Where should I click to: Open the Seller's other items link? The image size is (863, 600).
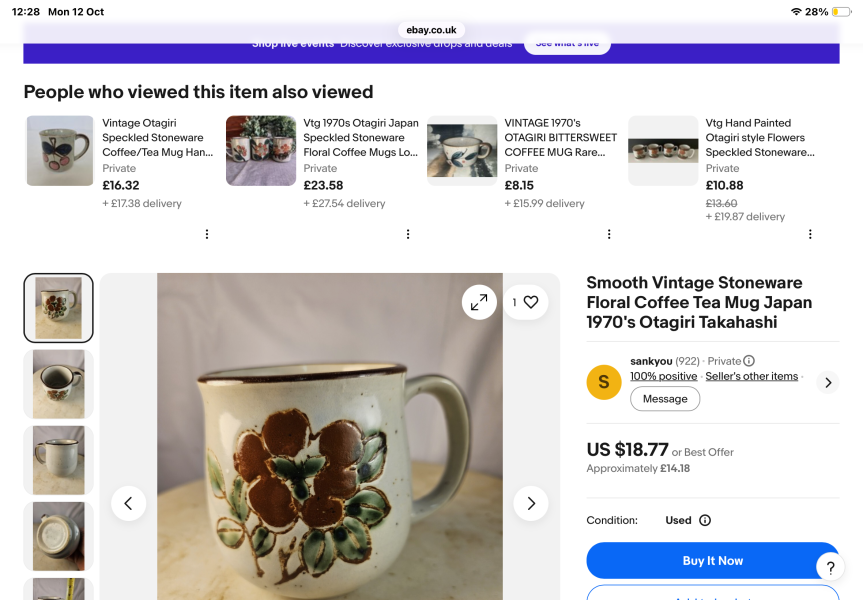click(751, 376)
